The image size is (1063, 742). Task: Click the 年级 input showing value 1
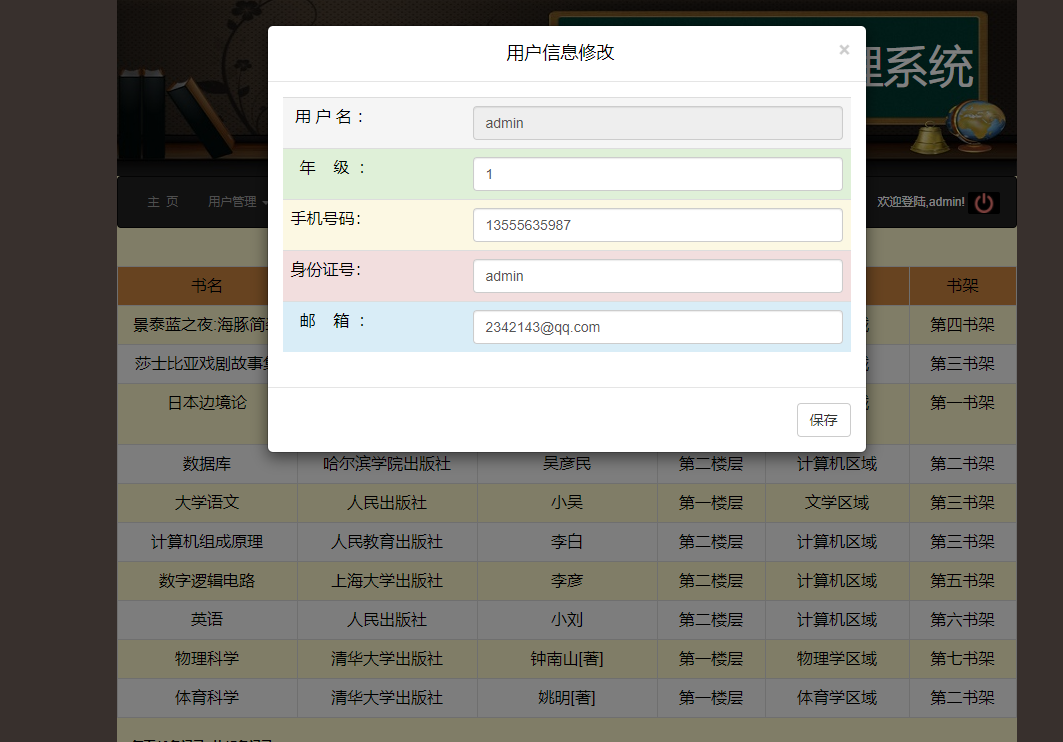[x=657, y=173]
